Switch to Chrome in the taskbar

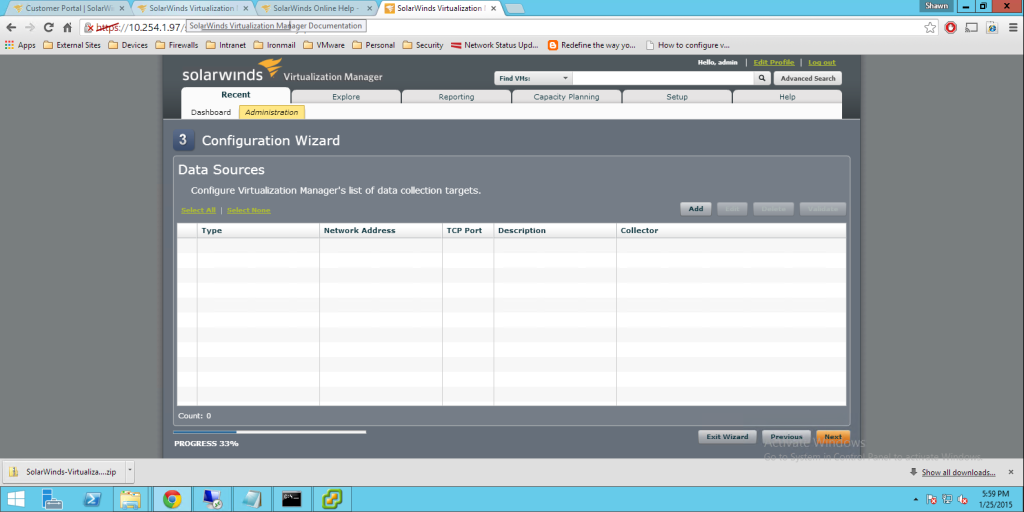172,500
